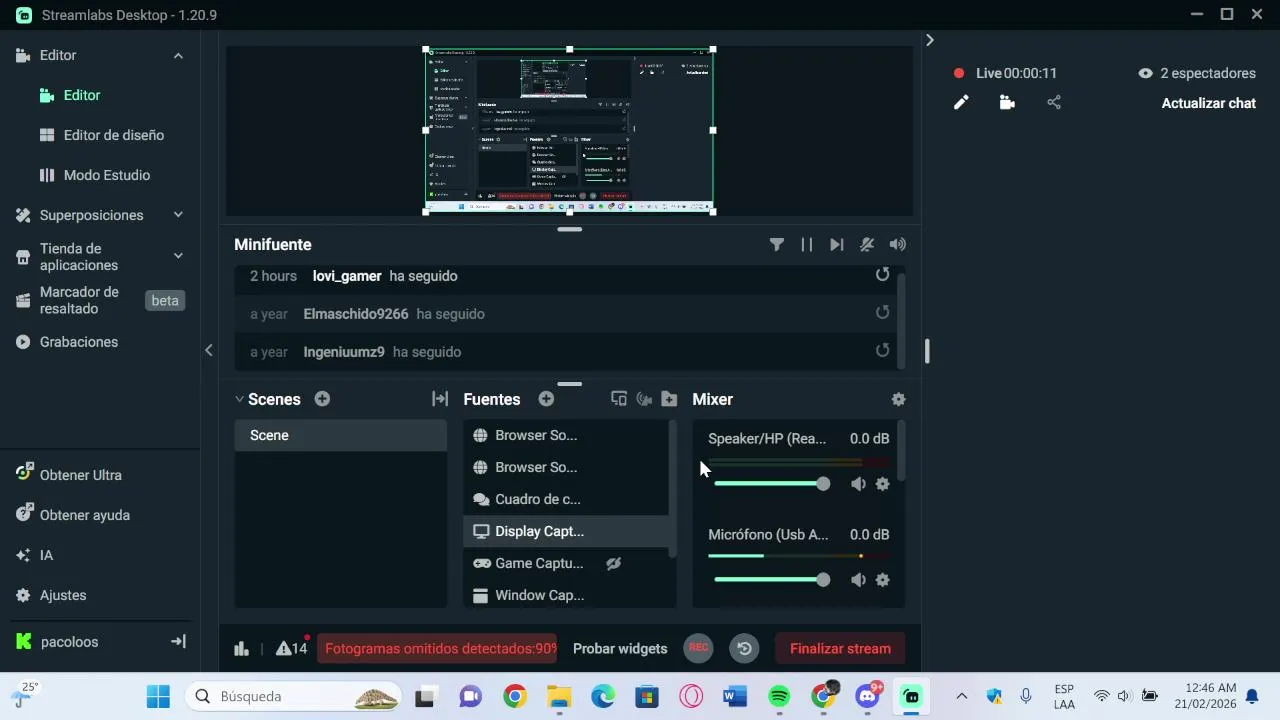
Task: Click the Fuentes dual output icon
Action: (x=619, y=399)
